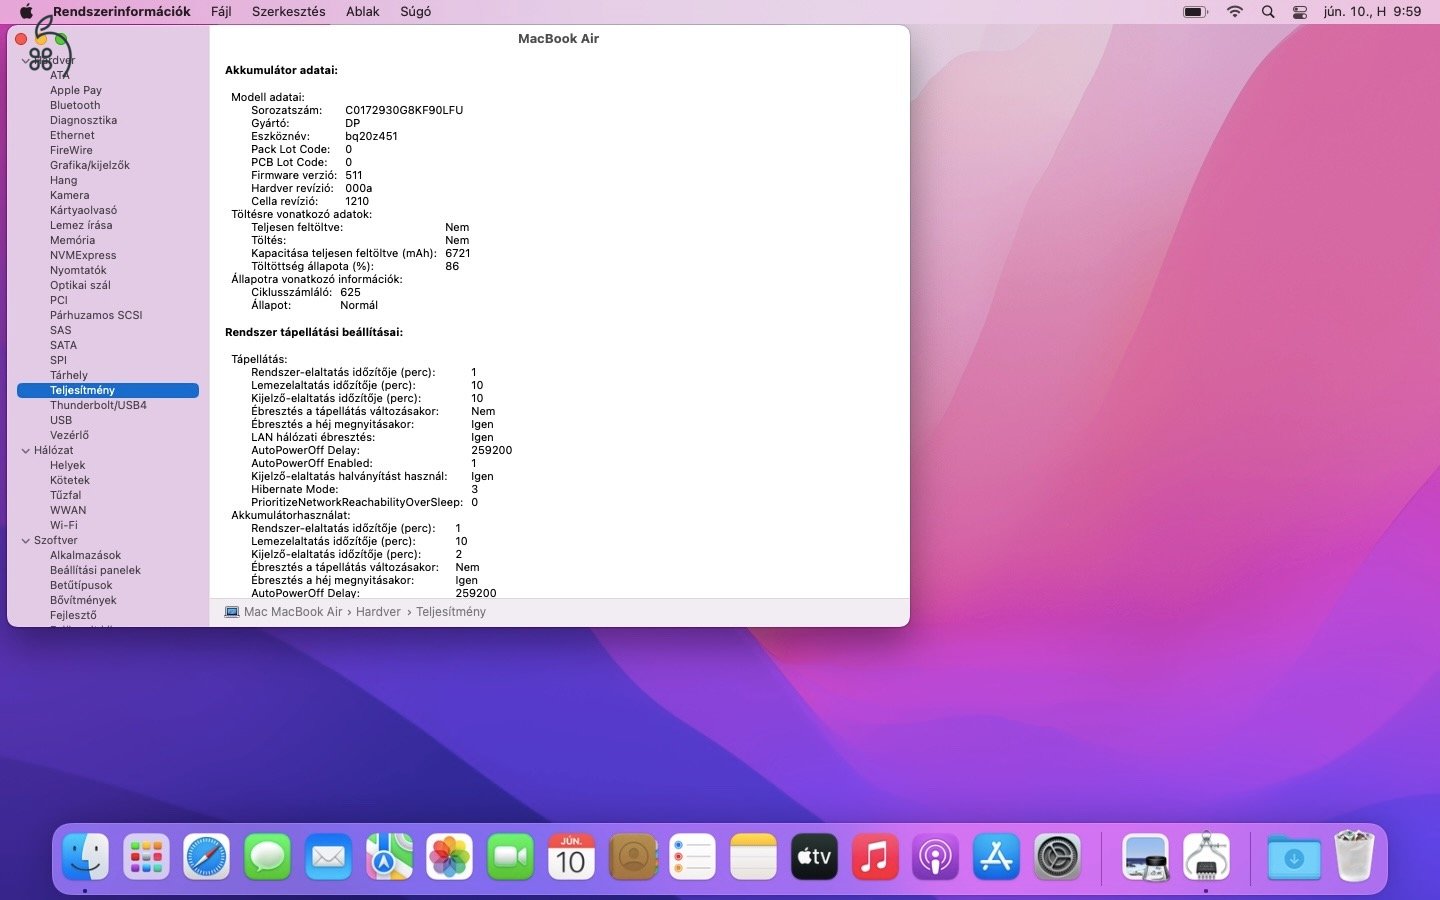Image resolution: width=1440 pixels, height=900 pixels.
Task: Open Notes app in Dock
Action: [x=753, y=857]
